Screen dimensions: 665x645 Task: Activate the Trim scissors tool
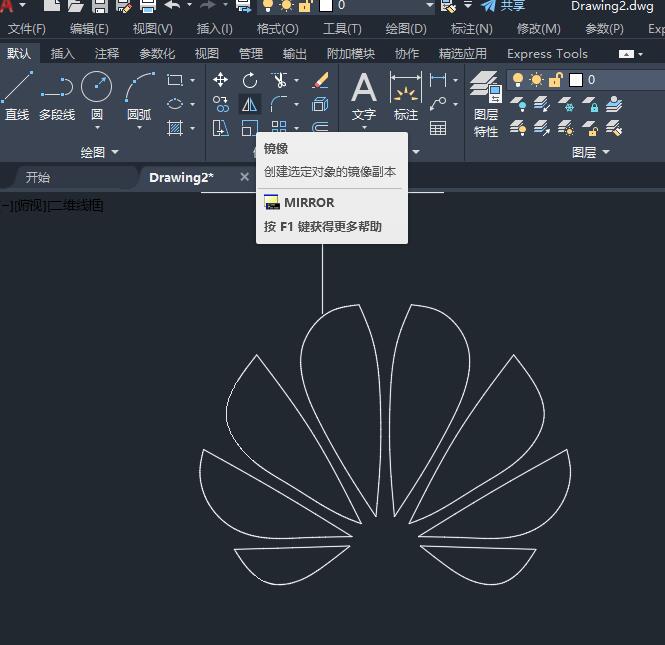pos(279,80)
